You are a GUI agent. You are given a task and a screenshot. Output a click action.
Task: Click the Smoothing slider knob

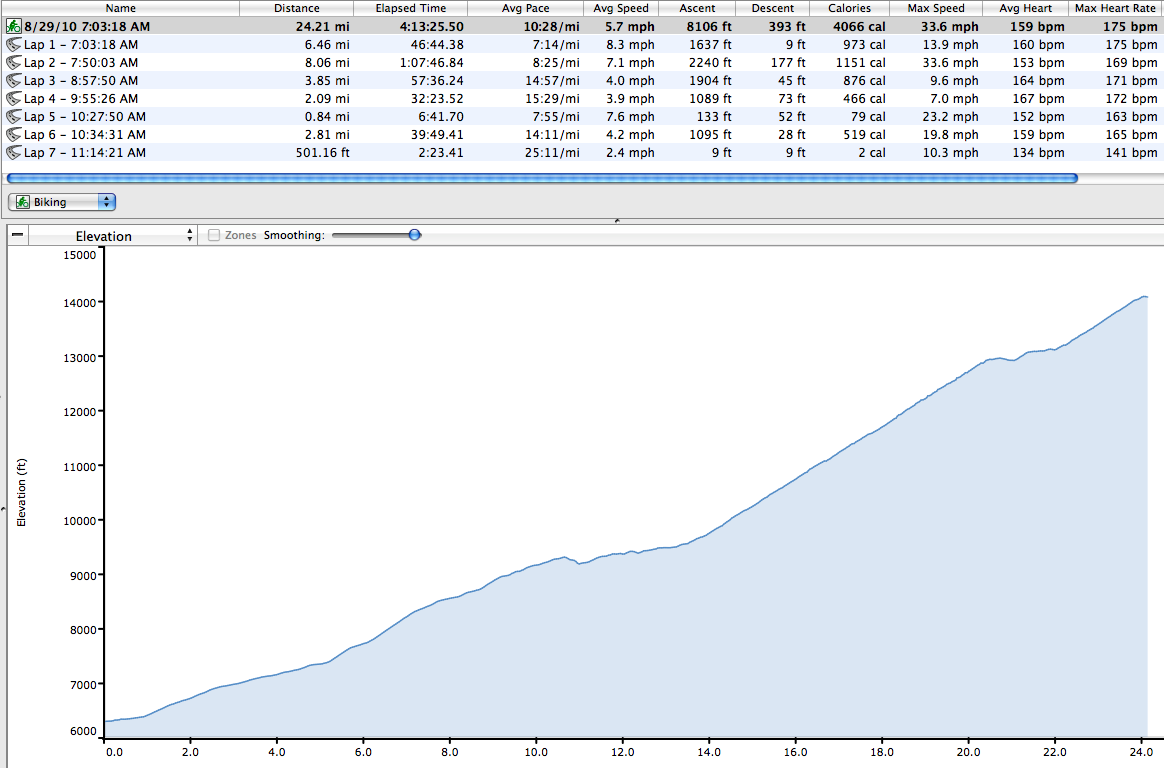click(415, 235)
